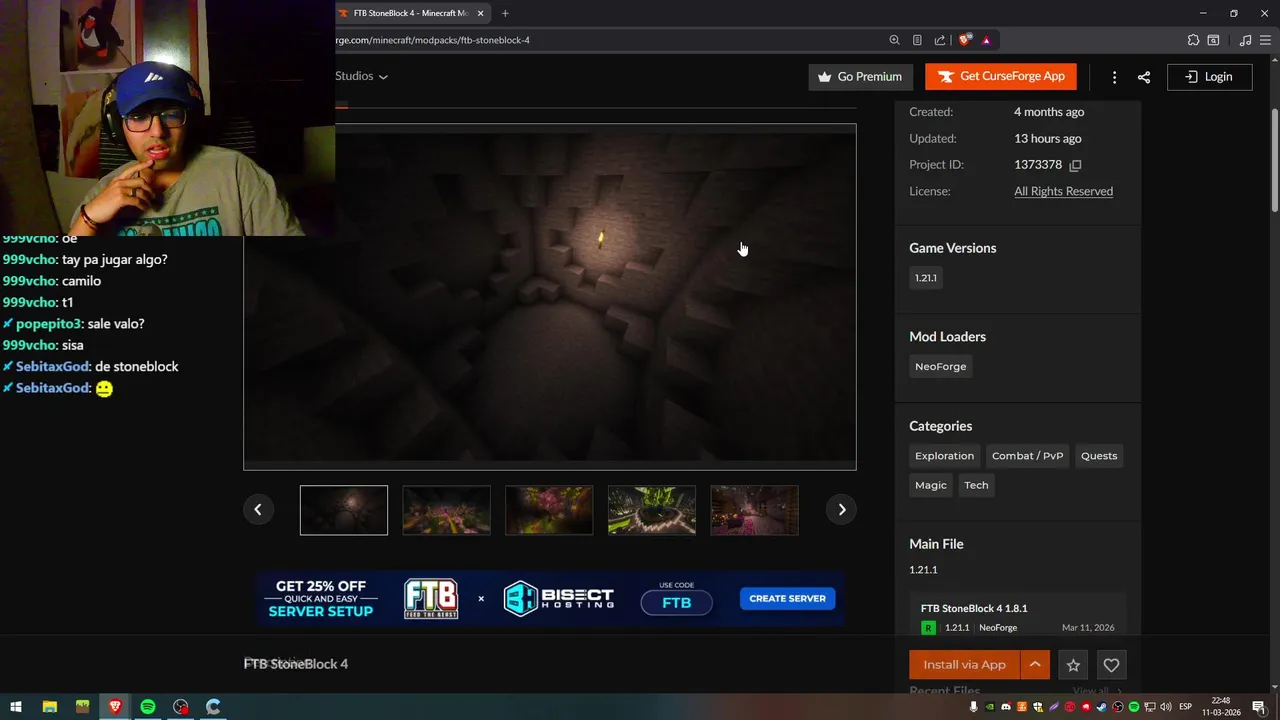Image resolution: width=1280 pixels, height=720 pixels.
Task: Expand the install options arrow
Action: tap(1035, 665)
